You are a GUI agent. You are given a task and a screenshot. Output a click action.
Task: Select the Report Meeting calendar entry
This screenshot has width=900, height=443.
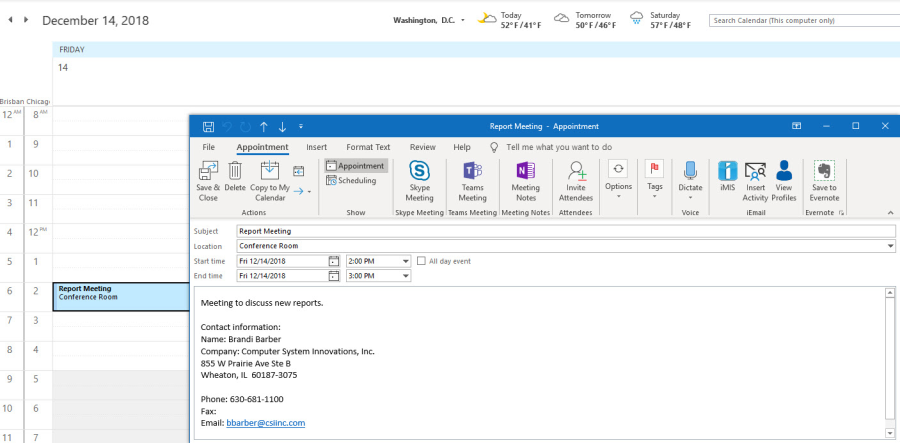click(120, 296)
